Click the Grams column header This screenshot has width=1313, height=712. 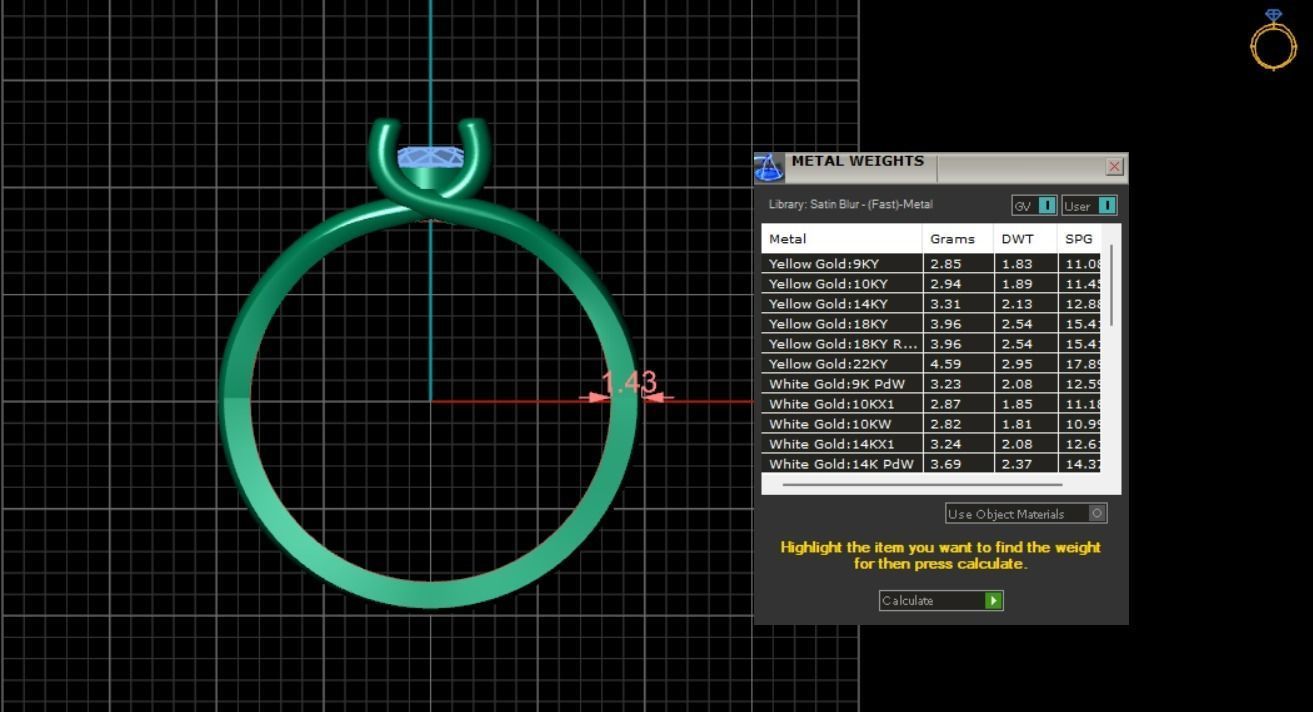[958, 239]
